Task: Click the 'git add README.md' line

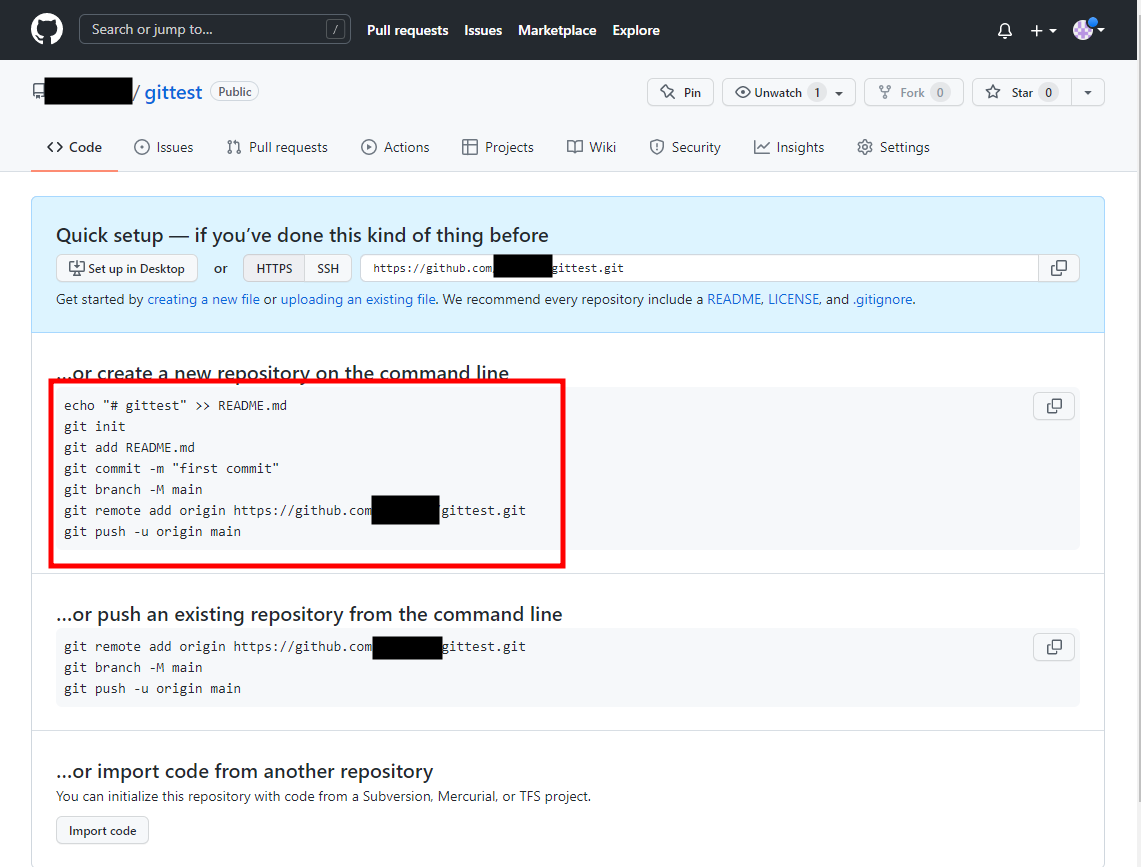Action: 130,448
